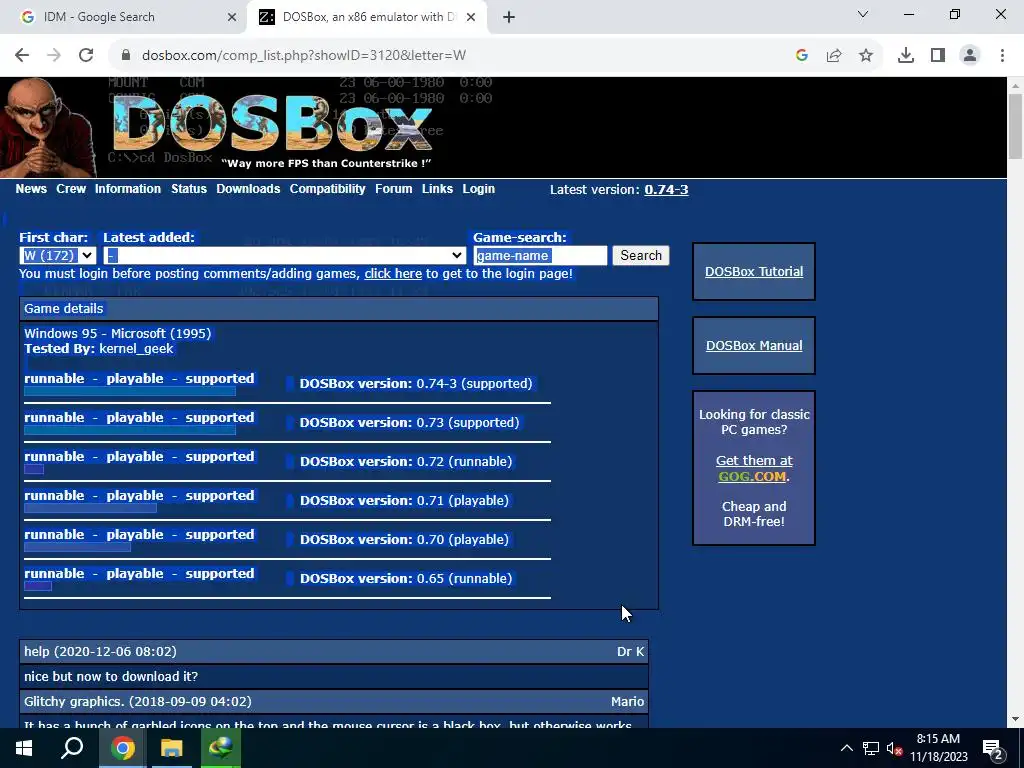
Task: Share this page via share icon
Action: pos(834,56)
